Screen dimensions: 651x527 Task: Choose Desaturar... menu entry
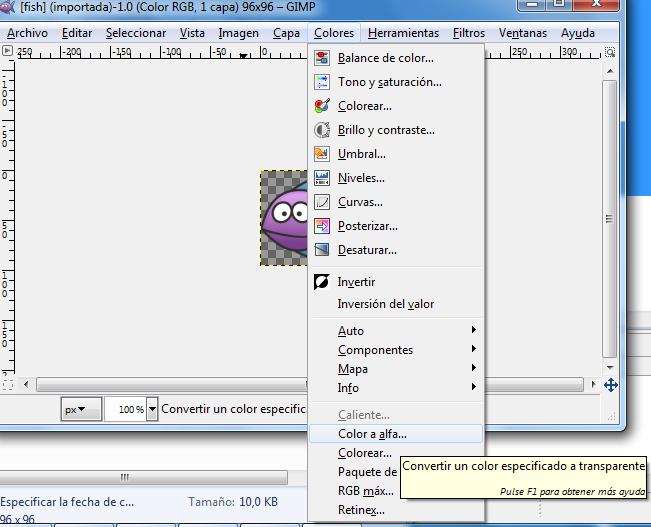click(x=396, y=250)
